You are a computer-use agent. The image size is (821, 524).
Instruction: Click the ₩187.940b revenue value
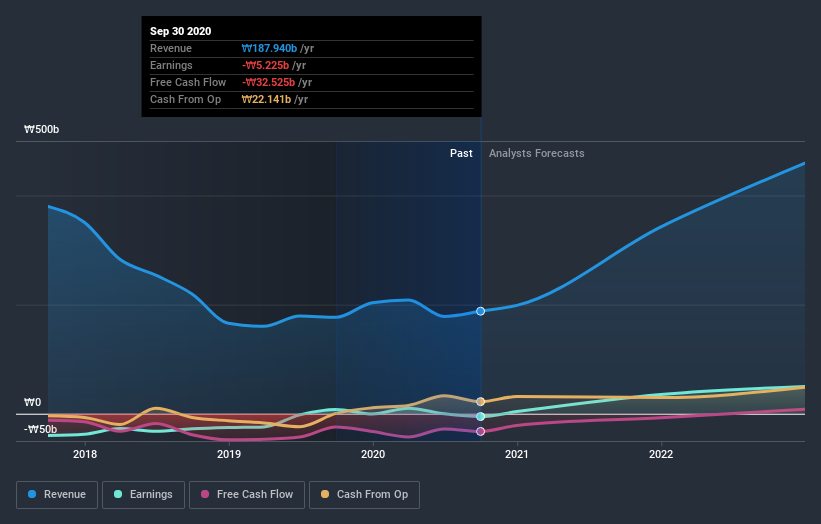click(269, 48)
